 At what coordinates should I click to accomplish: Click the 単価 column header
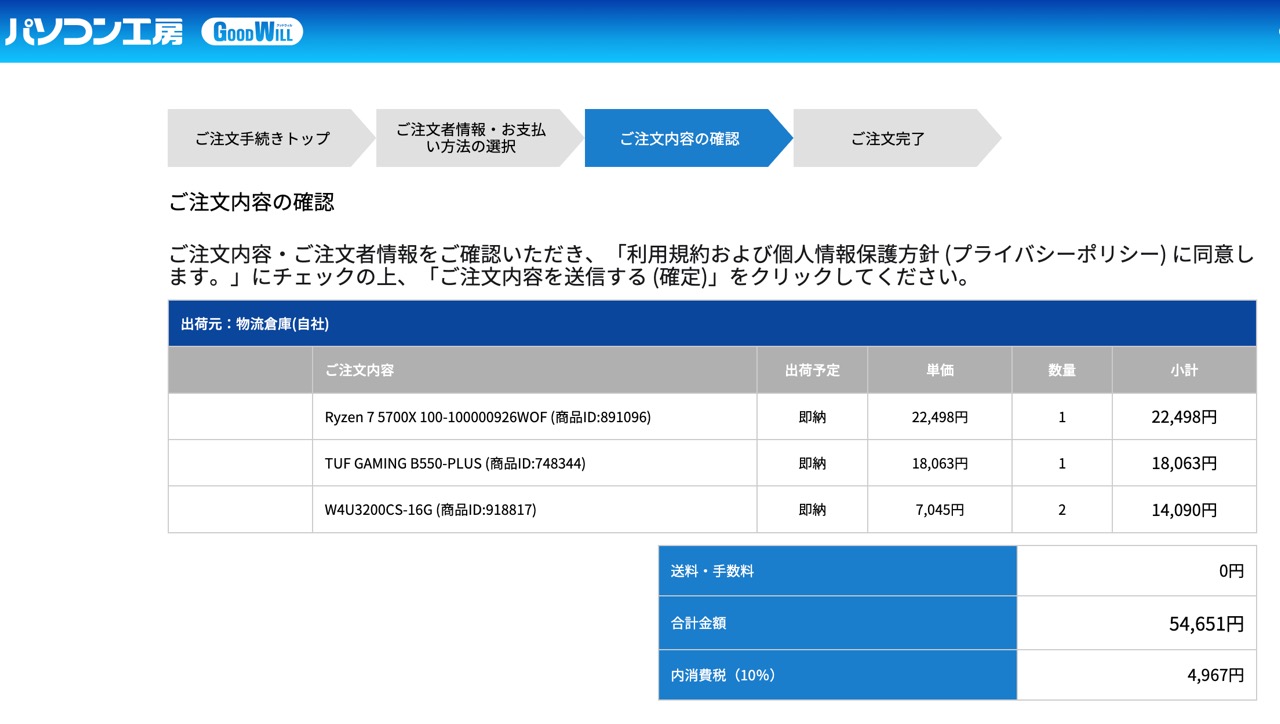940,370
